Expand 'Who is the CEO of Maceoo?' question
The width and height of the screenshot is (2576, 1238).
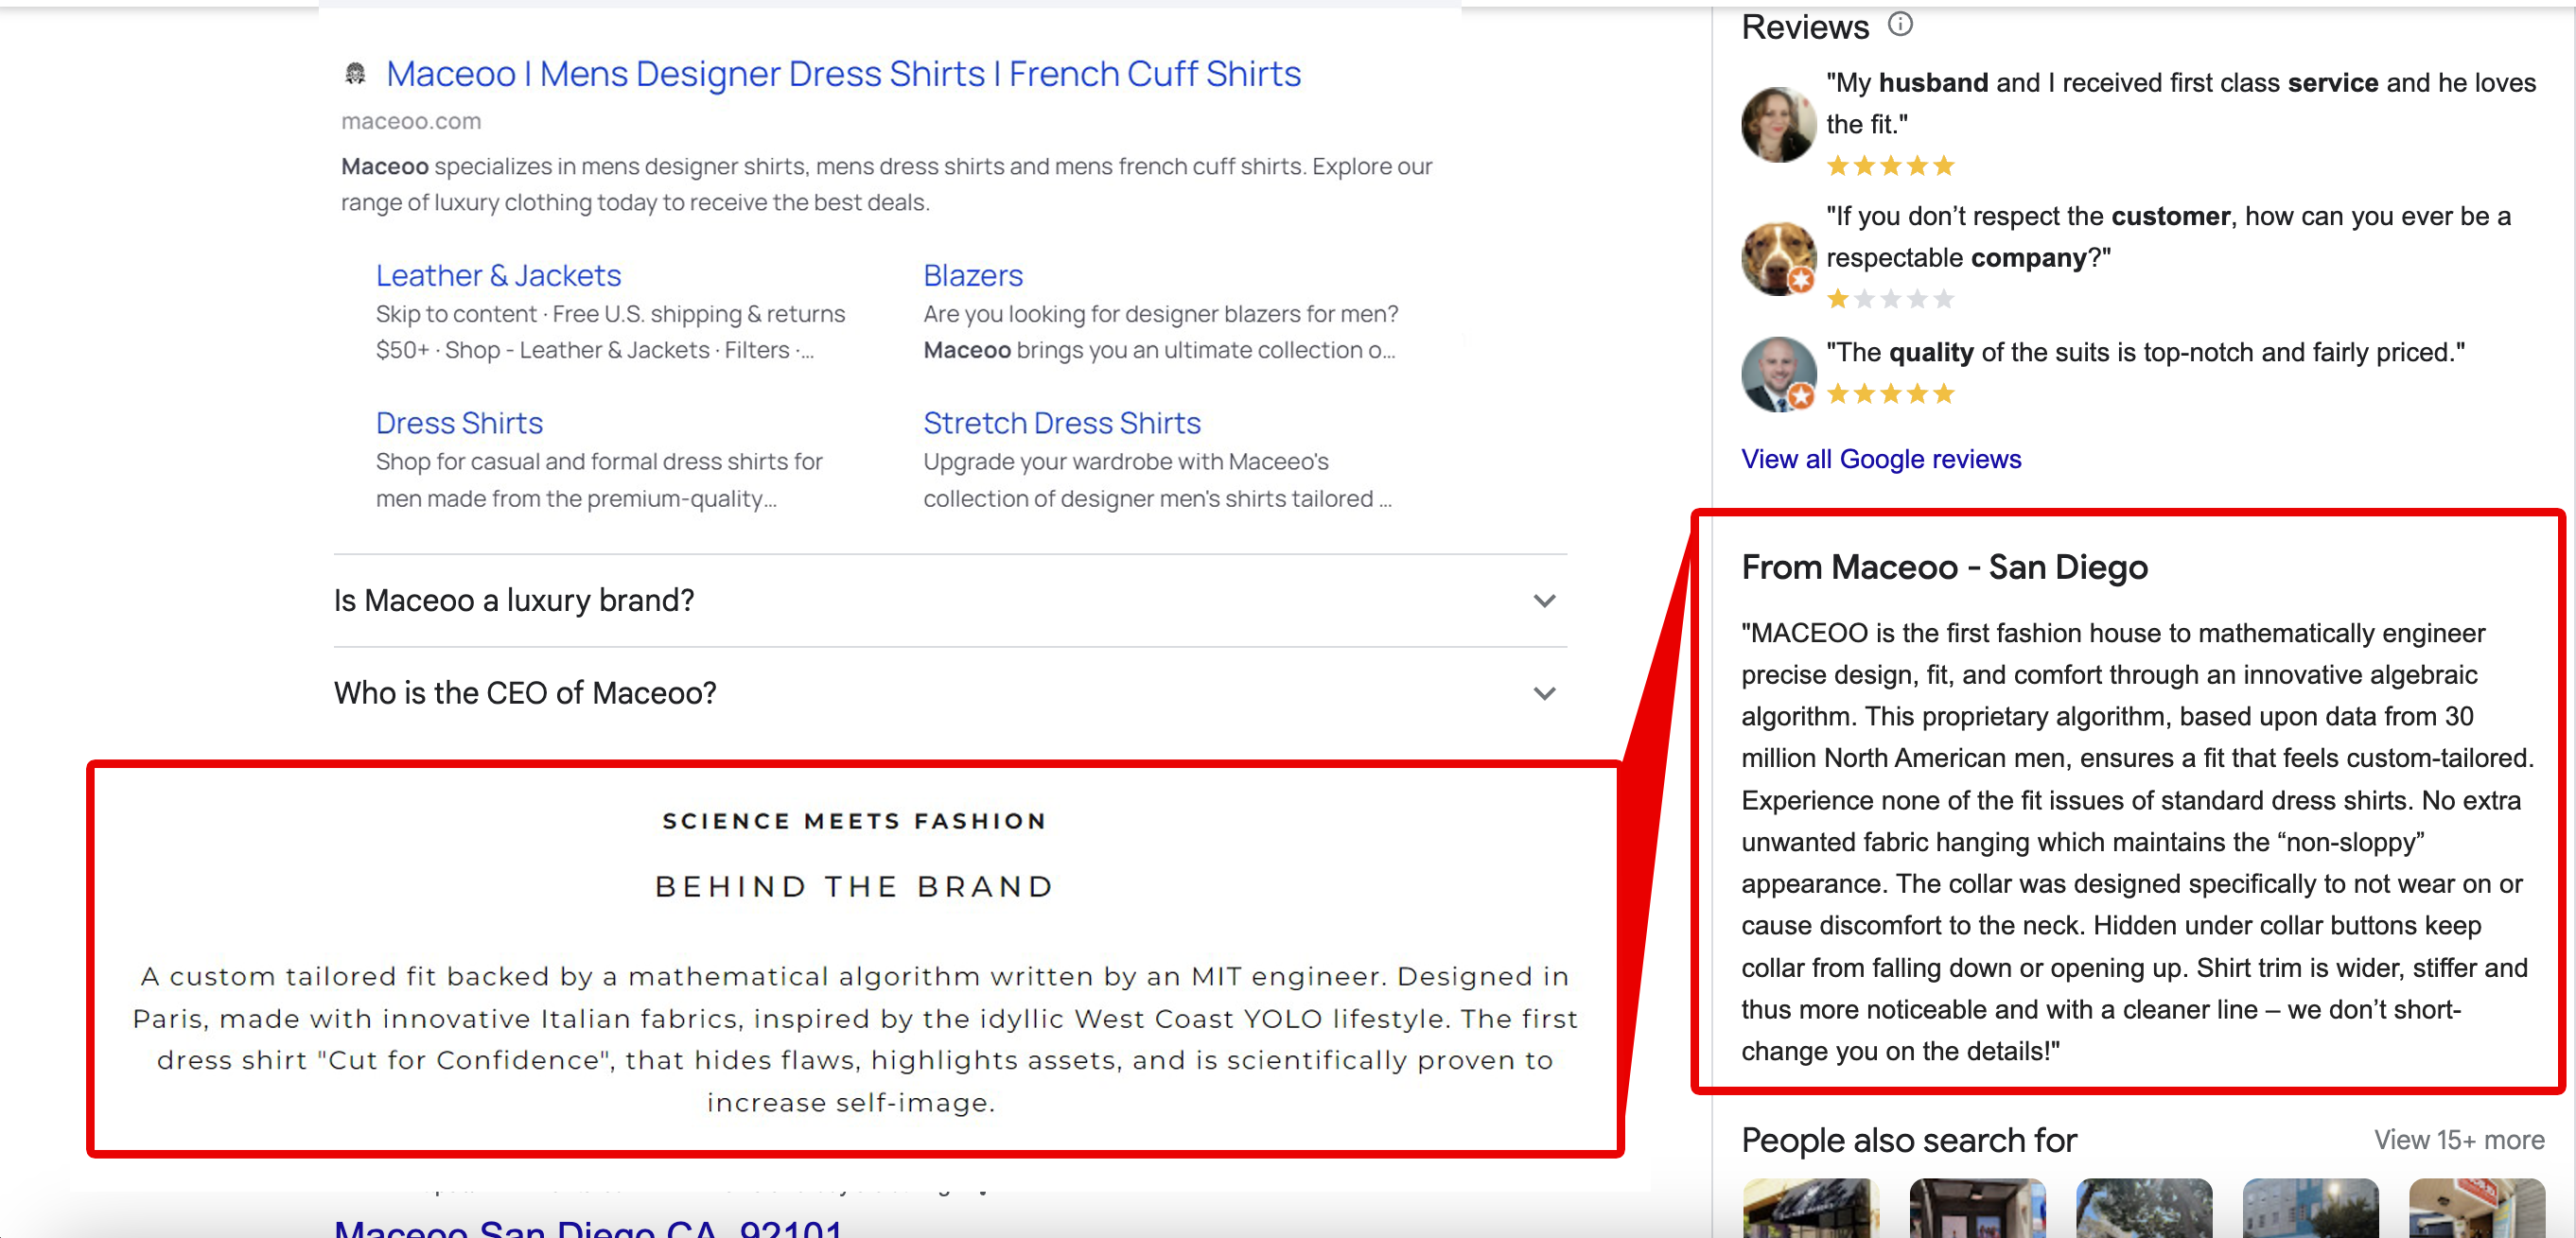[x=950, y=692]
